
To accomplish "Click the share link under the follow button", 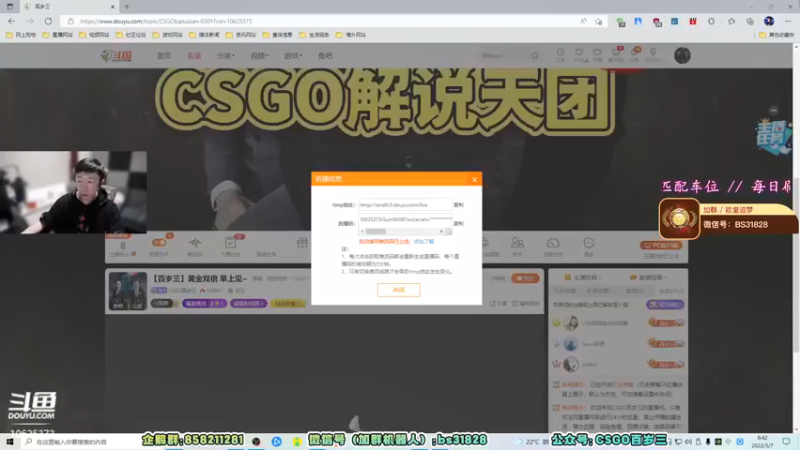I will [498, 304].
